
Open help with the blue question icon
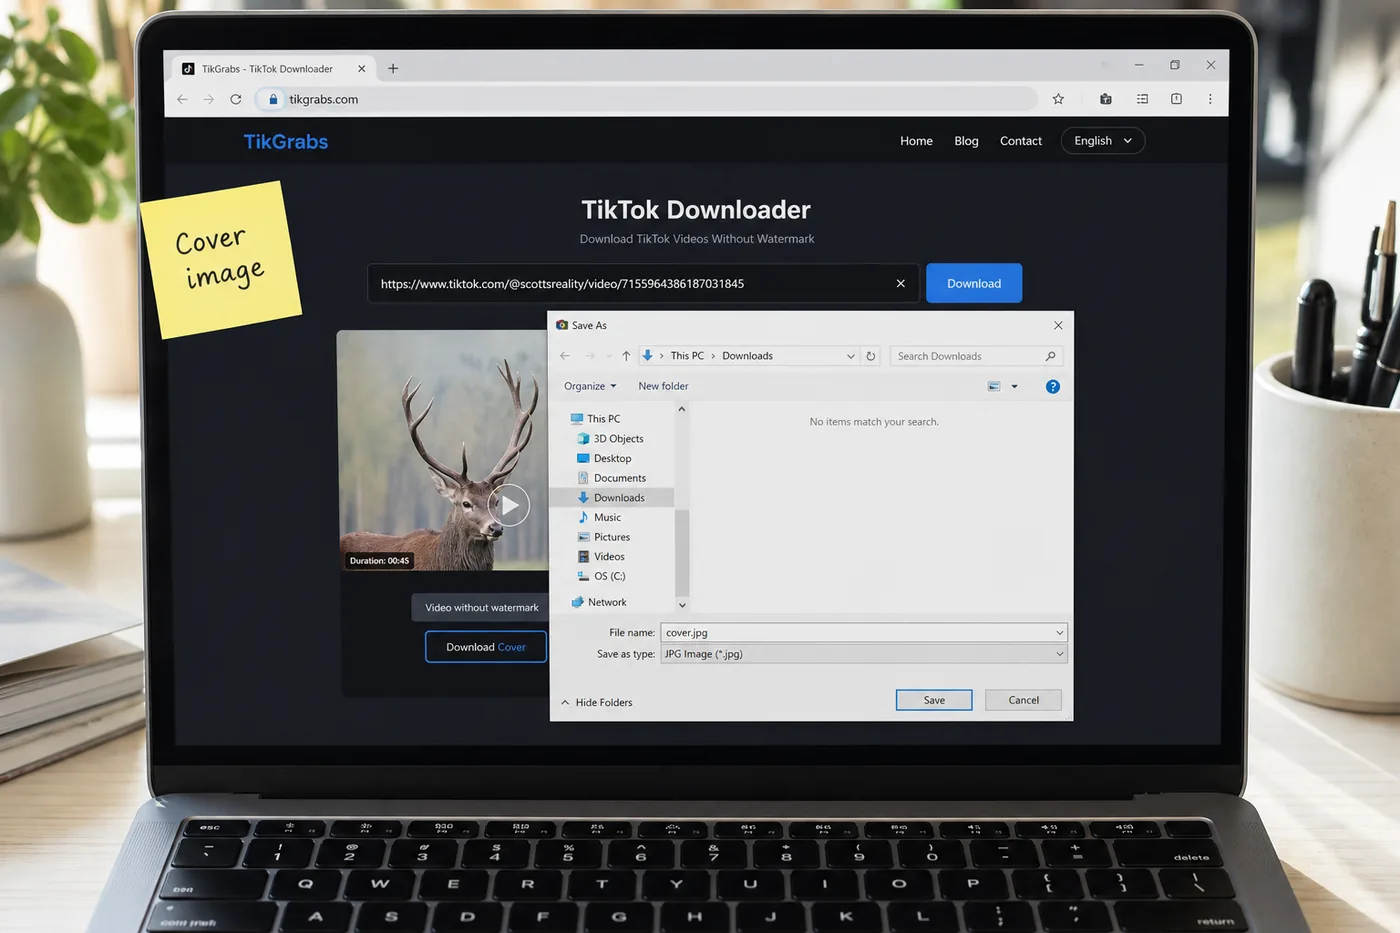[x=1052, y=386]
